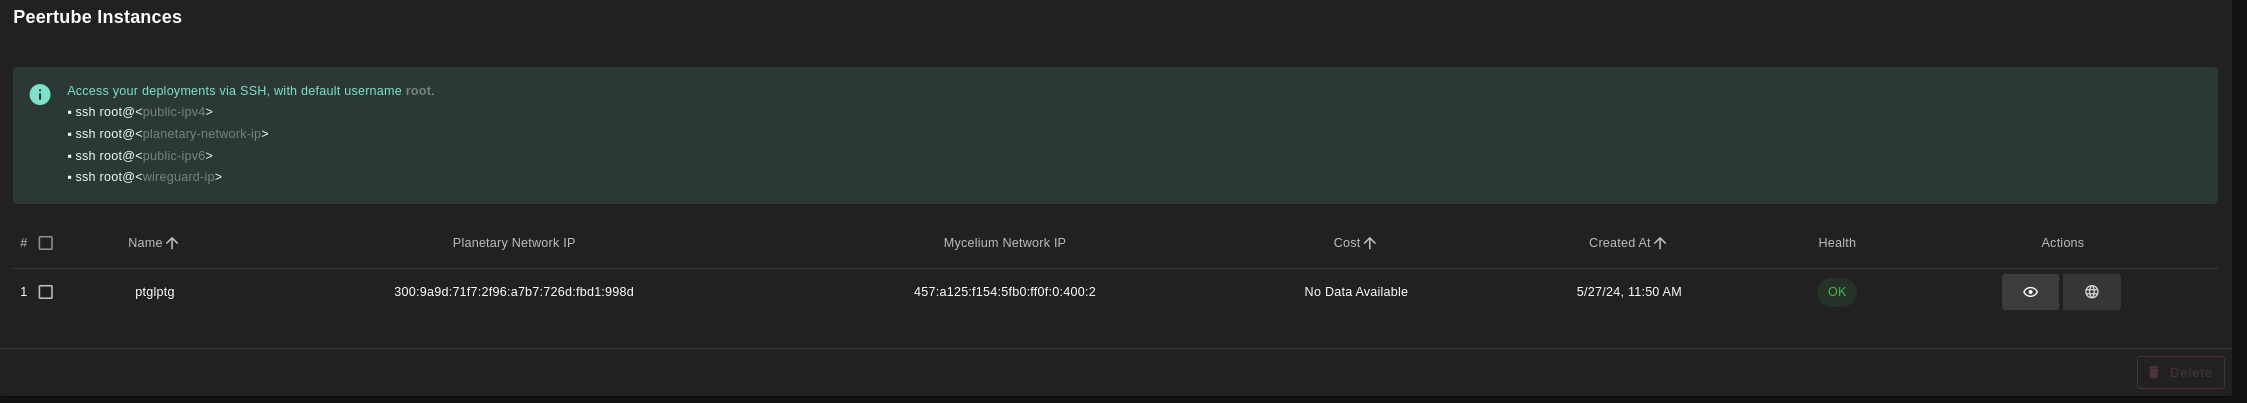Sort the table by the Cost column
Image resolution: width=2247 pixels, height=403 pixels.
coord(1346,243)
